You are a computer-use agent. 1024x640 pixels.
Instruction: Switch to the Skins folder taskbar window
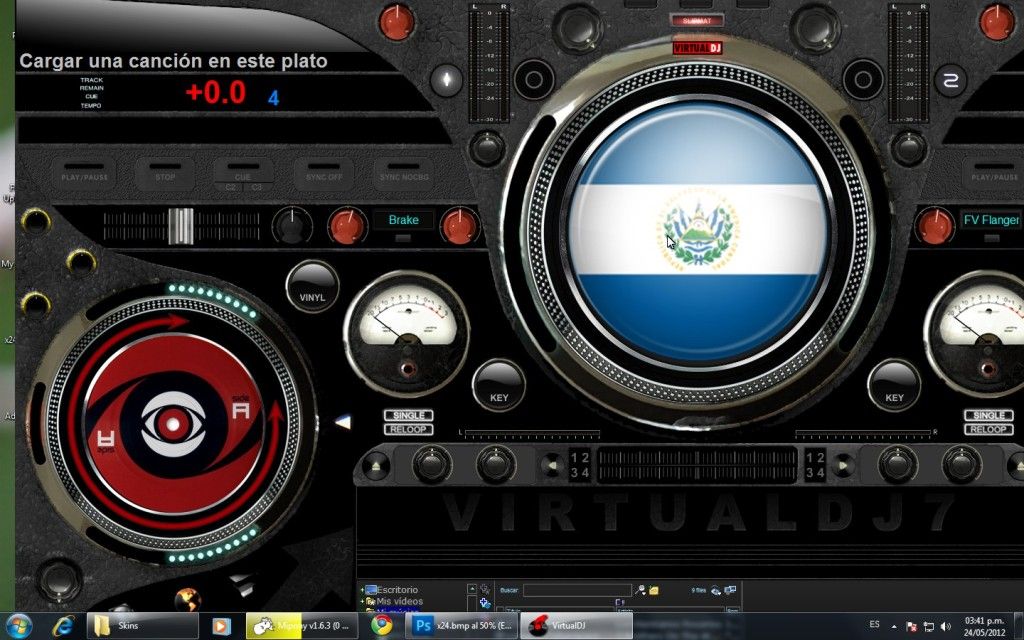142,626
